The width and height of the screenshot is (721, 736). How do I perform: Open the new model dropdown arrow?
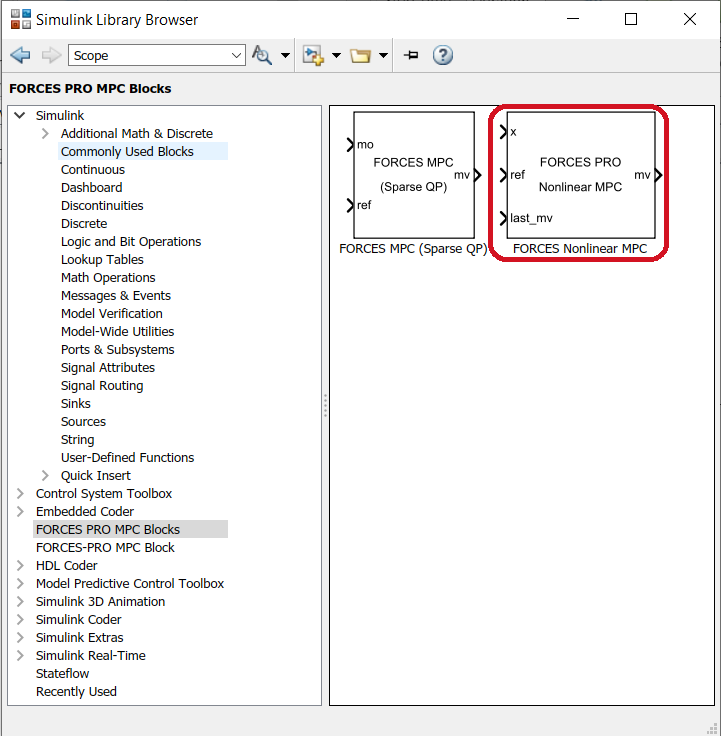click(336, 56)
